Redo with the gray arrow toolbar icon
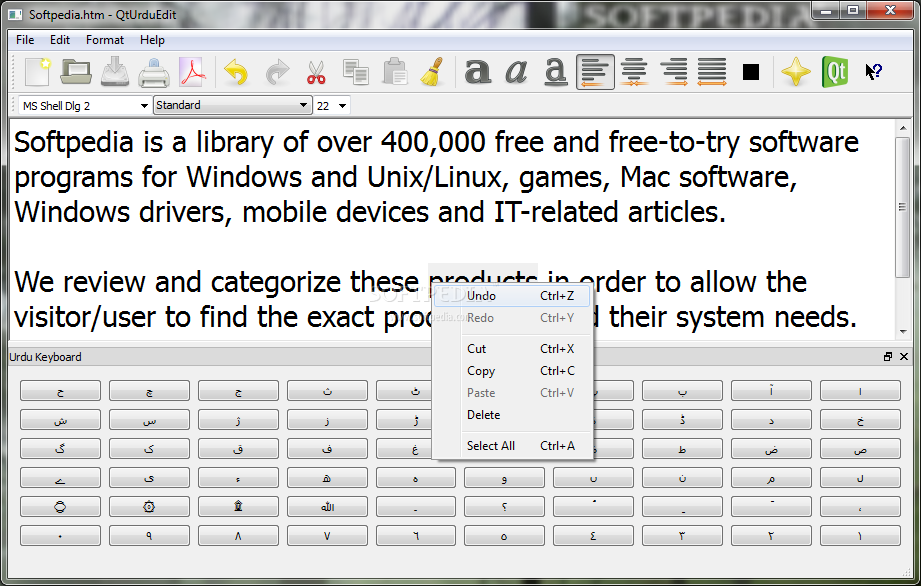 (x=277, y=72)
